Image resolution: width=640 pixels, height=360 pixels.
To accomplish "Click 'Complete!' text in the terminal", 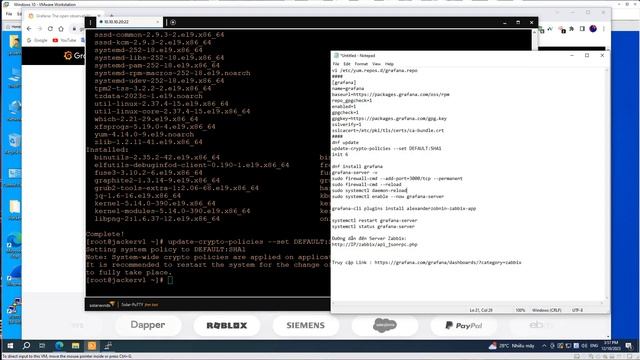I will [x=105, y=234].
